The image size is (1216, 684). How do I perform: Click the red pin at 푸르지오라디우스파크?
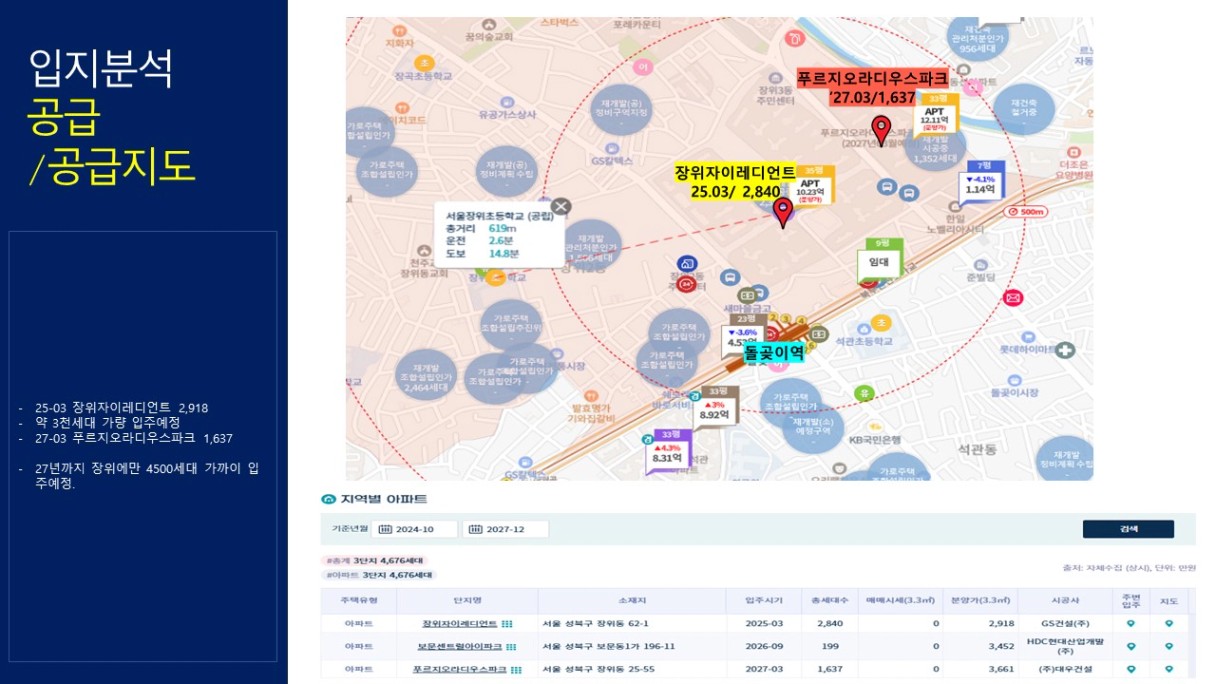[881, 130]
